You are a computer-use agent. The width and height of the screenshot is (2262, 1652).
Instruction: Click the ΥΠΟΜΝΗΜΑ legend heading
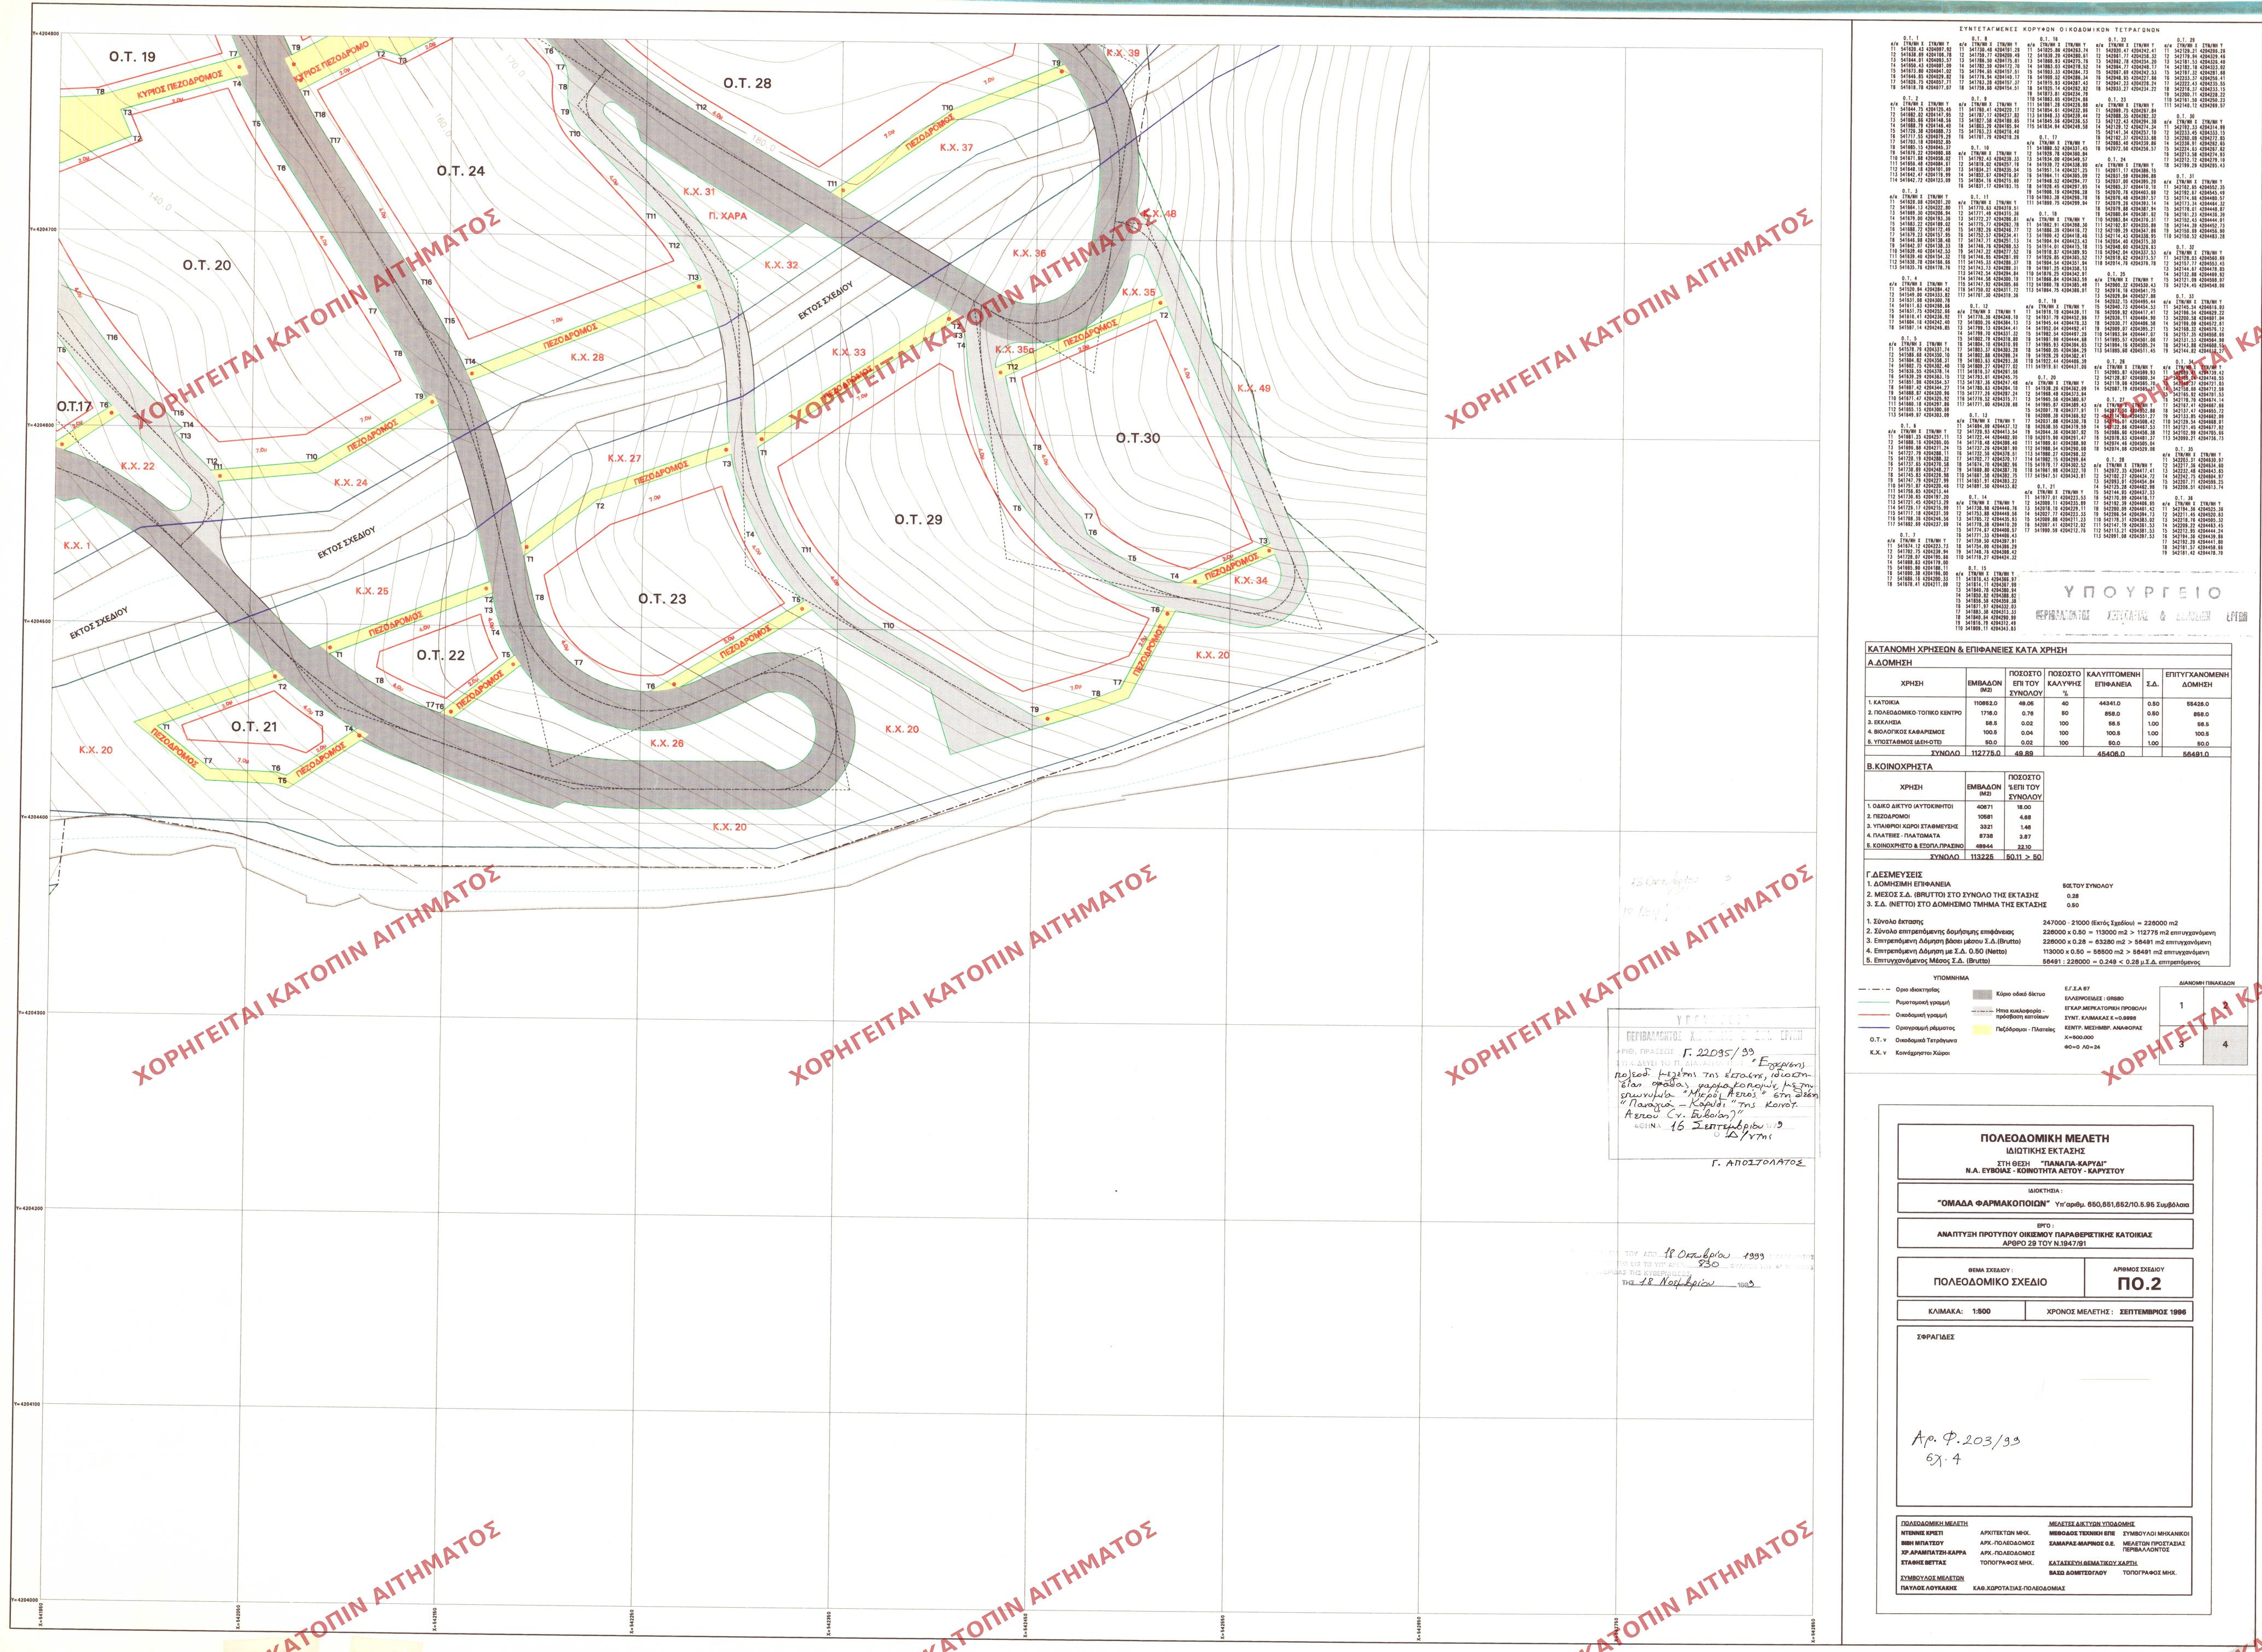(x=1951, y=978)
